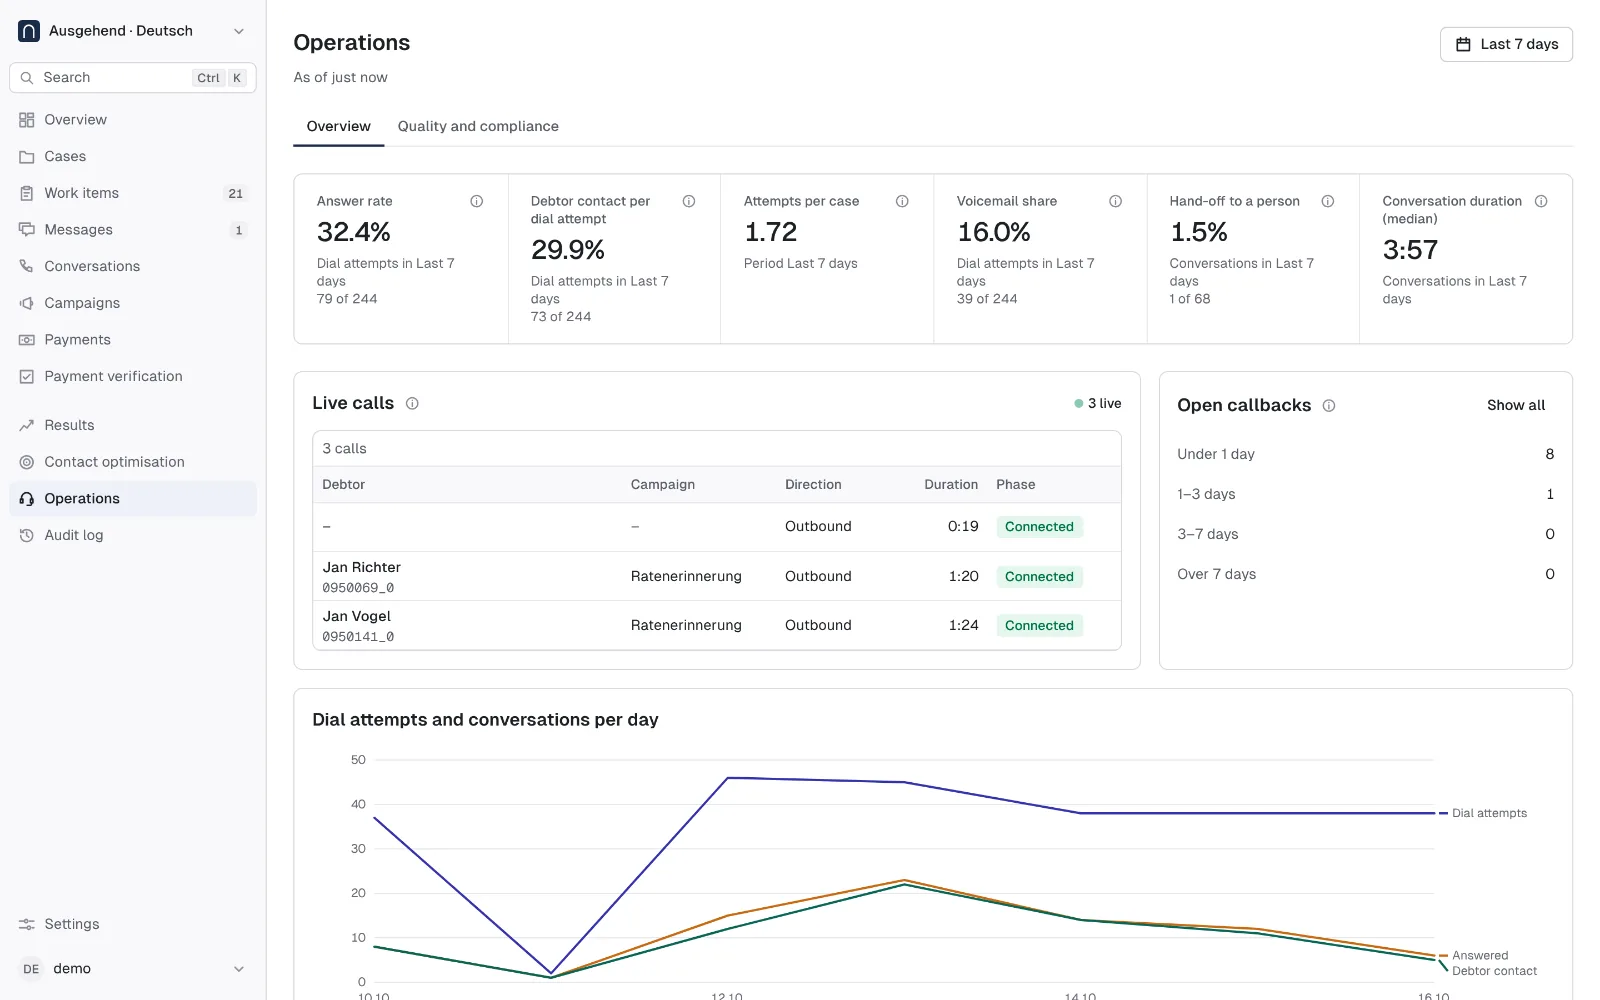Open the Last 7 days date range picker

(1506, 44)
